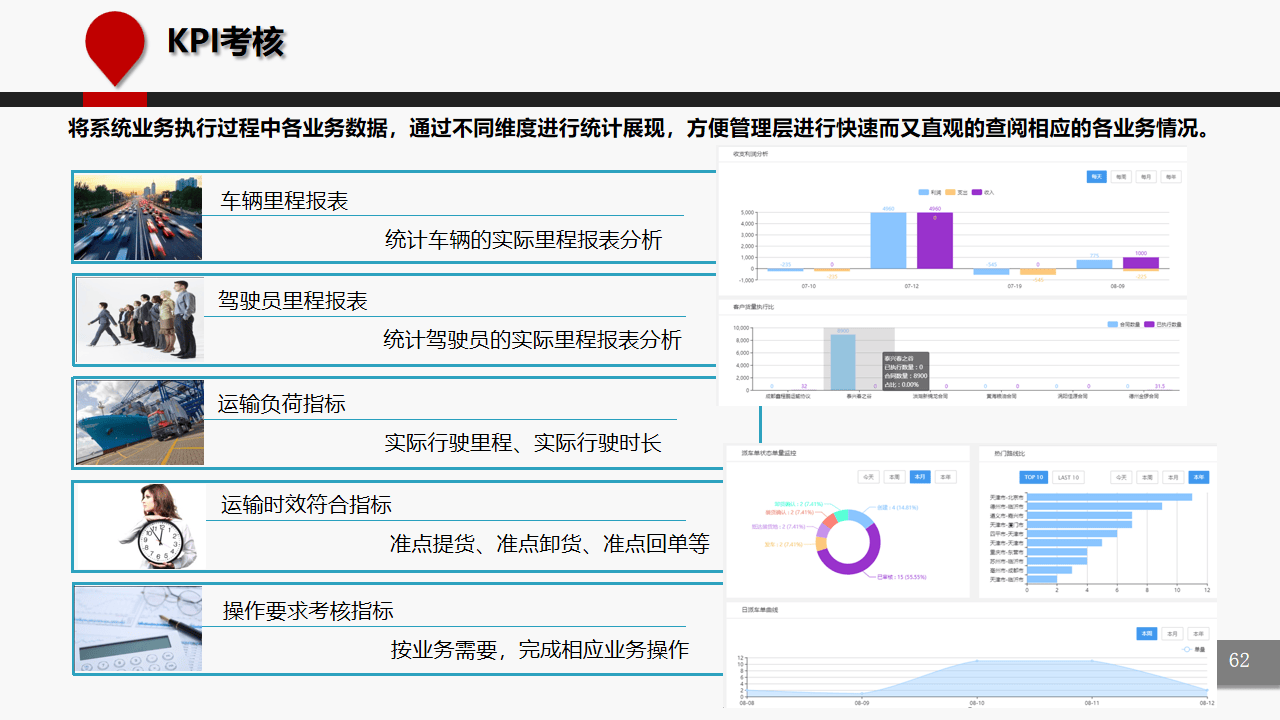
Task: Click the text 实际行驶里程、实际行驶时长
Action: click(x=523, y=443)
